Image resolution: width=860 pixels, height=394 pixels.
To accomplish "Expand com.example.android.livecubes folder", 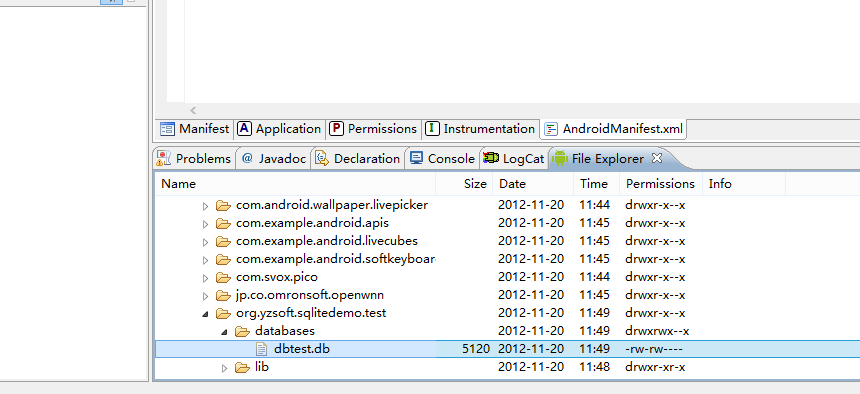I will tap(206, 242).
